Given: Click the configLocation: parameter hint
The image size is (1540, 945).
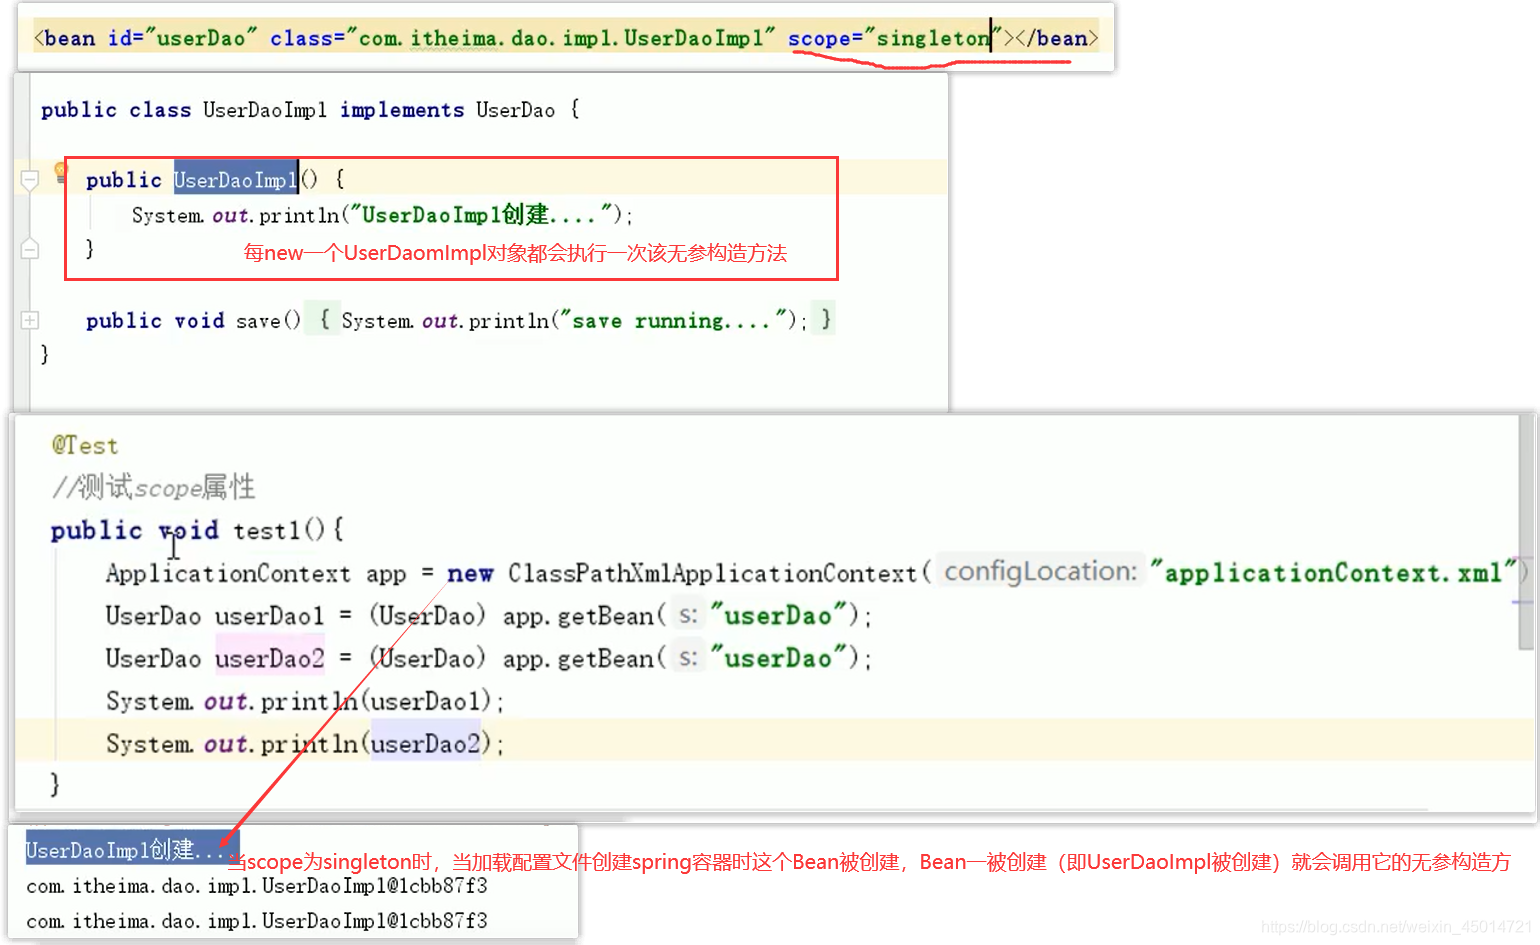Looking at the screenshot, I should point(1041,571).
